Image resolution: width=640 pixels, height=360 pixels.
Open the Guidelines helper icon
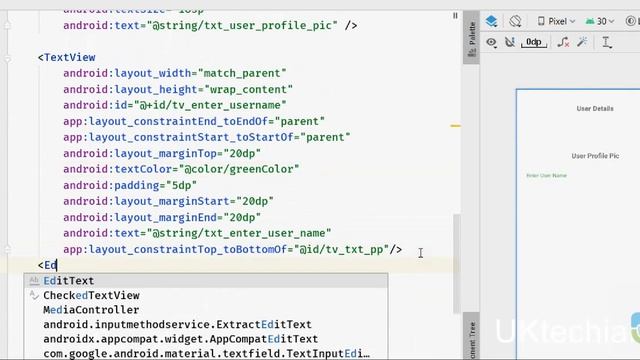pos(607,42)
